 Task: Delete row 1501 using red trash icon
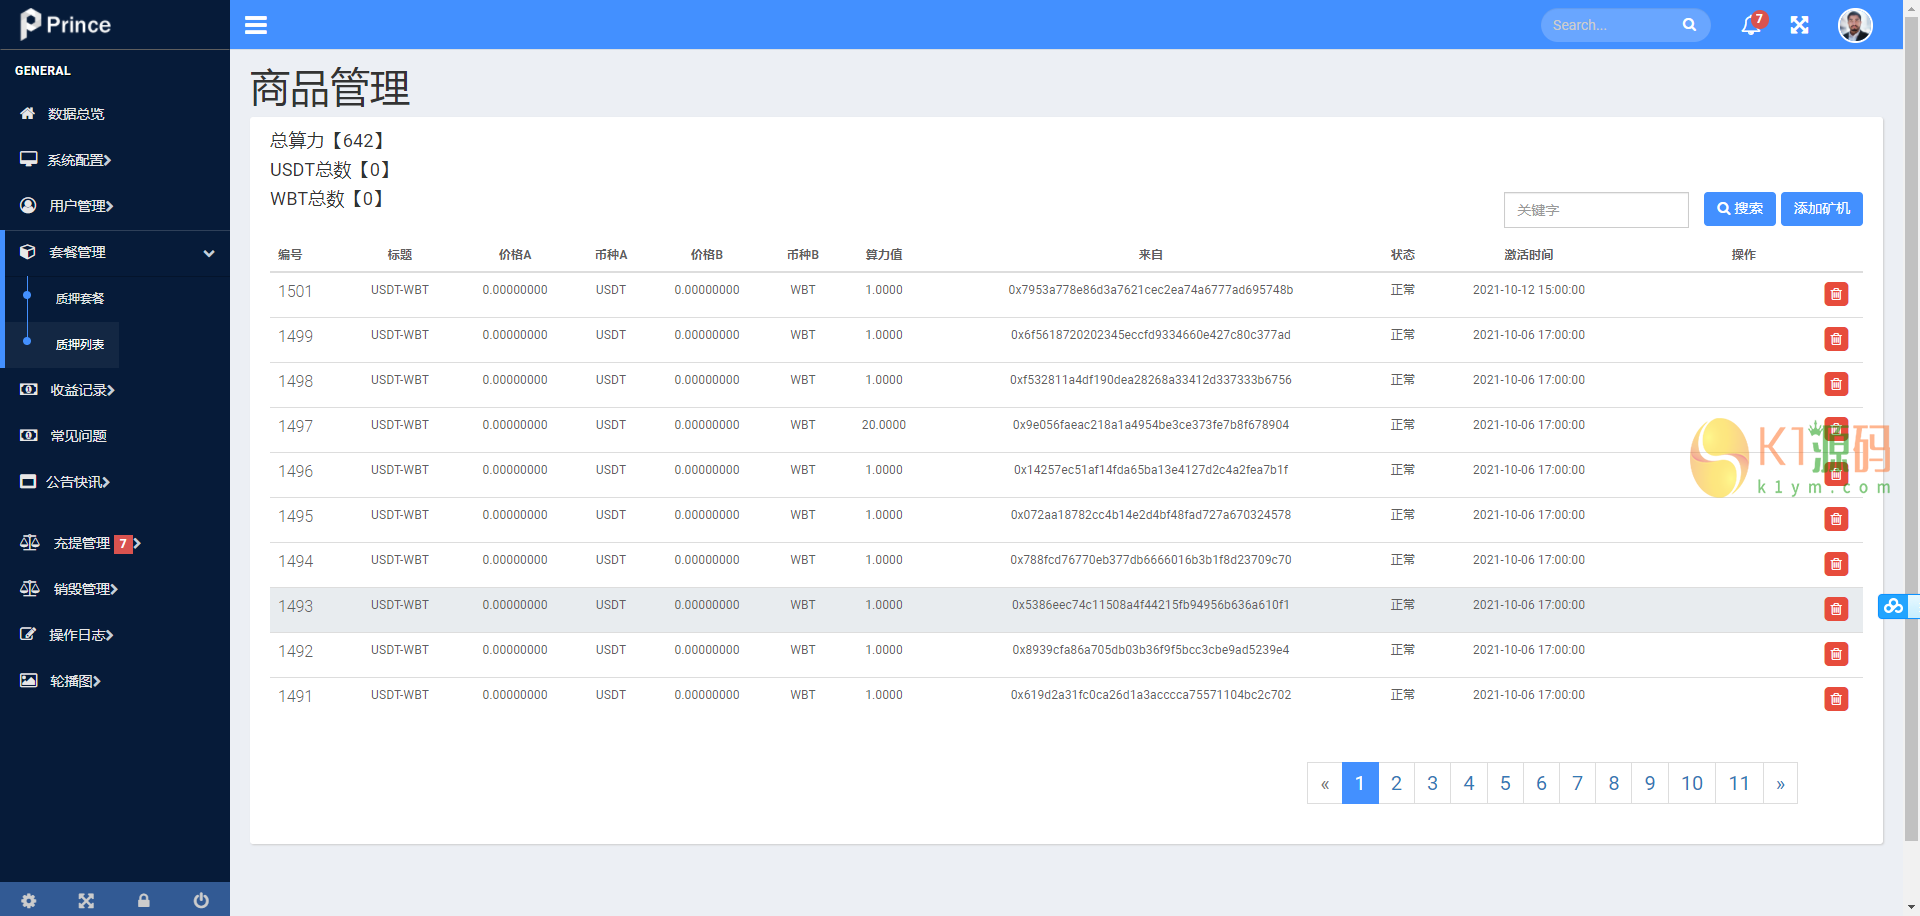pos(1835,294)
